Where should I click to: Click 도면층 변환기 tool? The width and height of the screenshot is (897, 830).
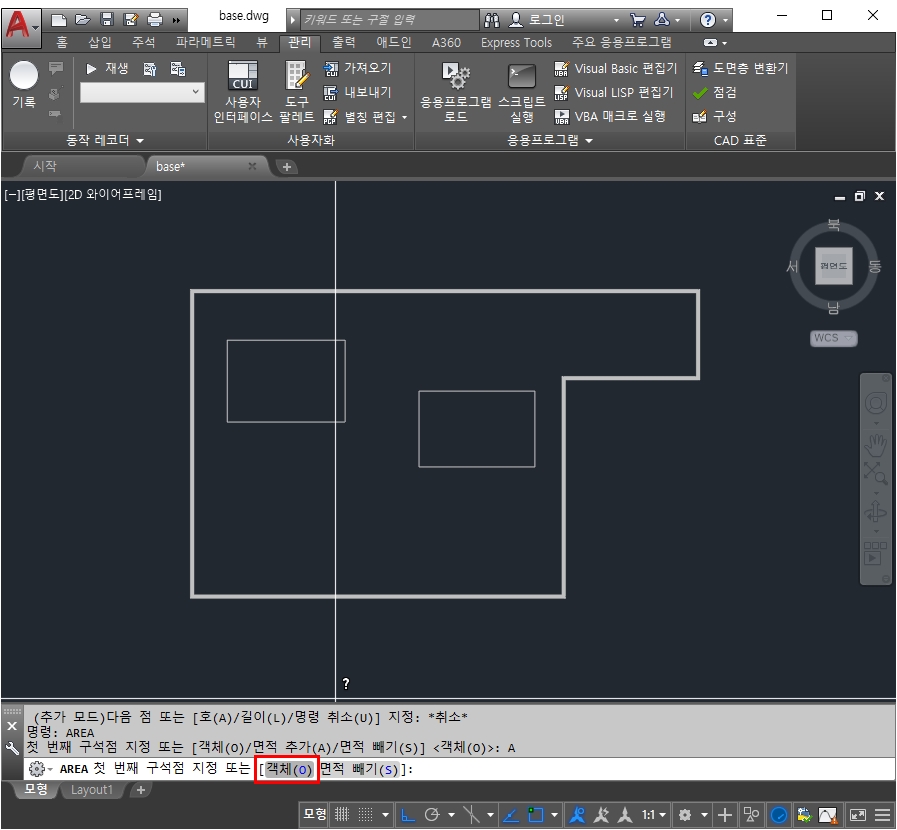[x=740, y=69]
